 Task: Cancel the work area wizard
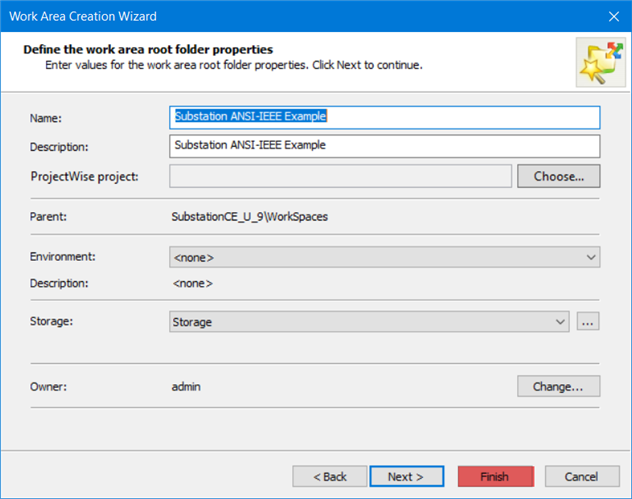[x=582, y=476]
